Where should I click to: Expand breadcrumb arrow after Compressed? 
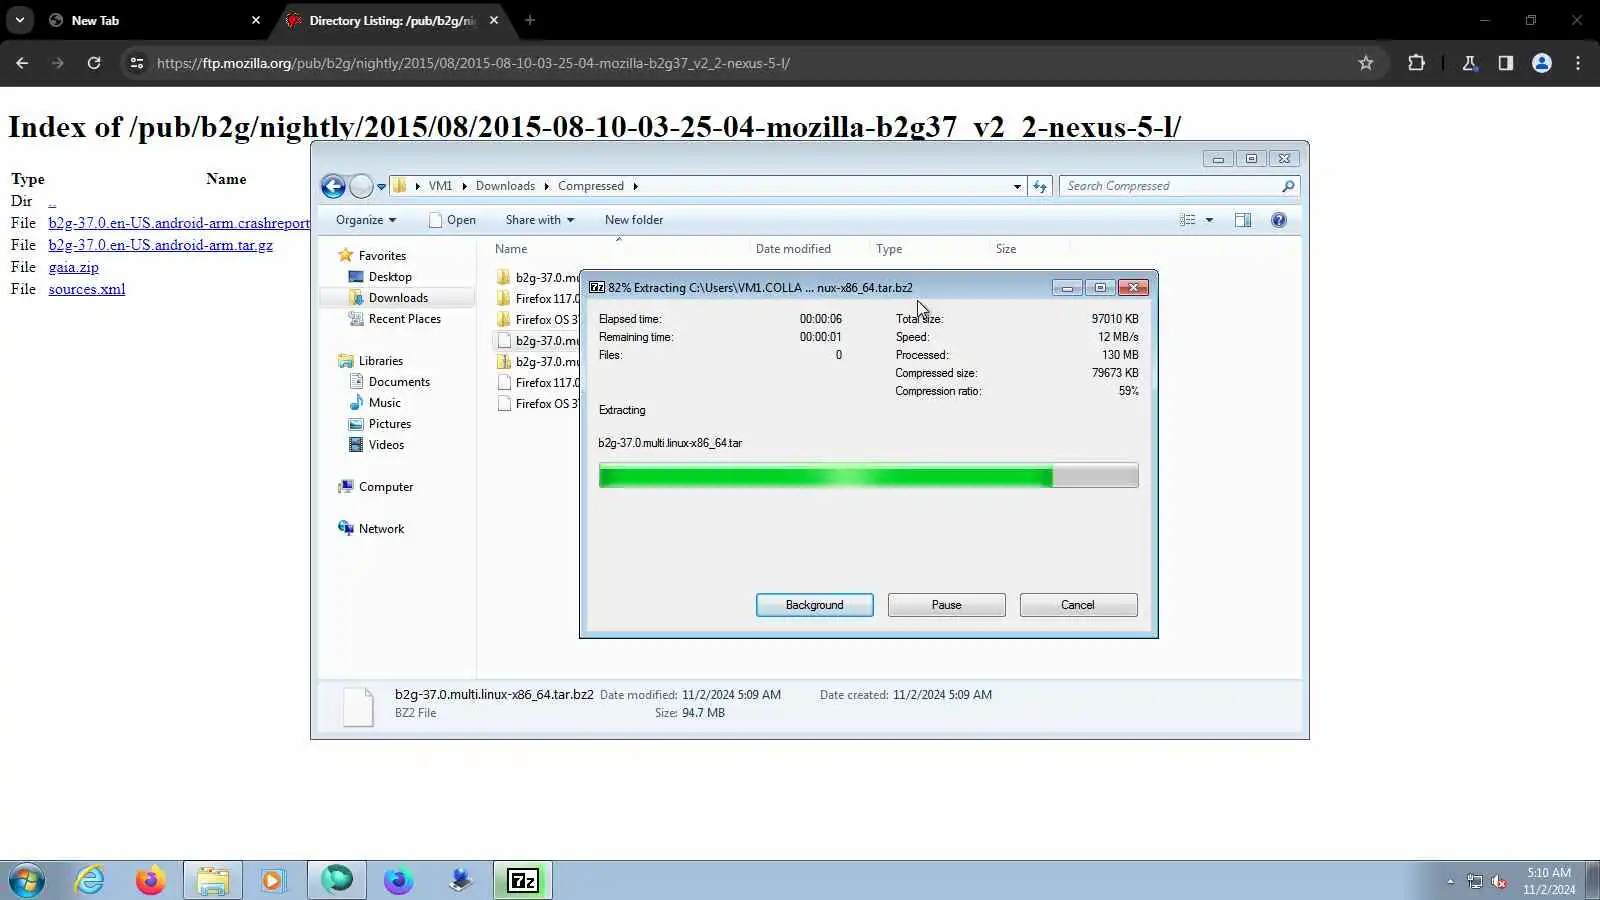(635, 186)
